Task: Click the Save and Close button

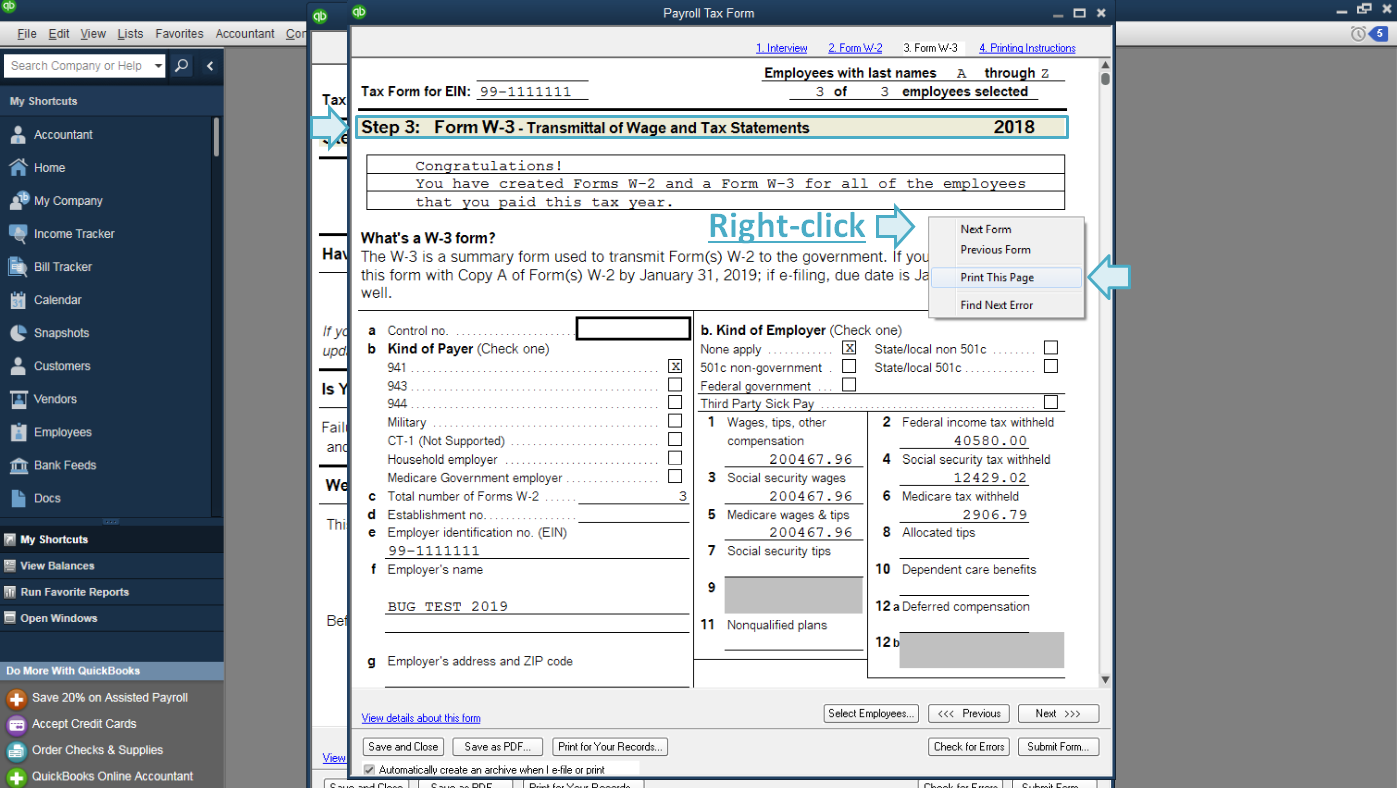Action: point(403,747)
